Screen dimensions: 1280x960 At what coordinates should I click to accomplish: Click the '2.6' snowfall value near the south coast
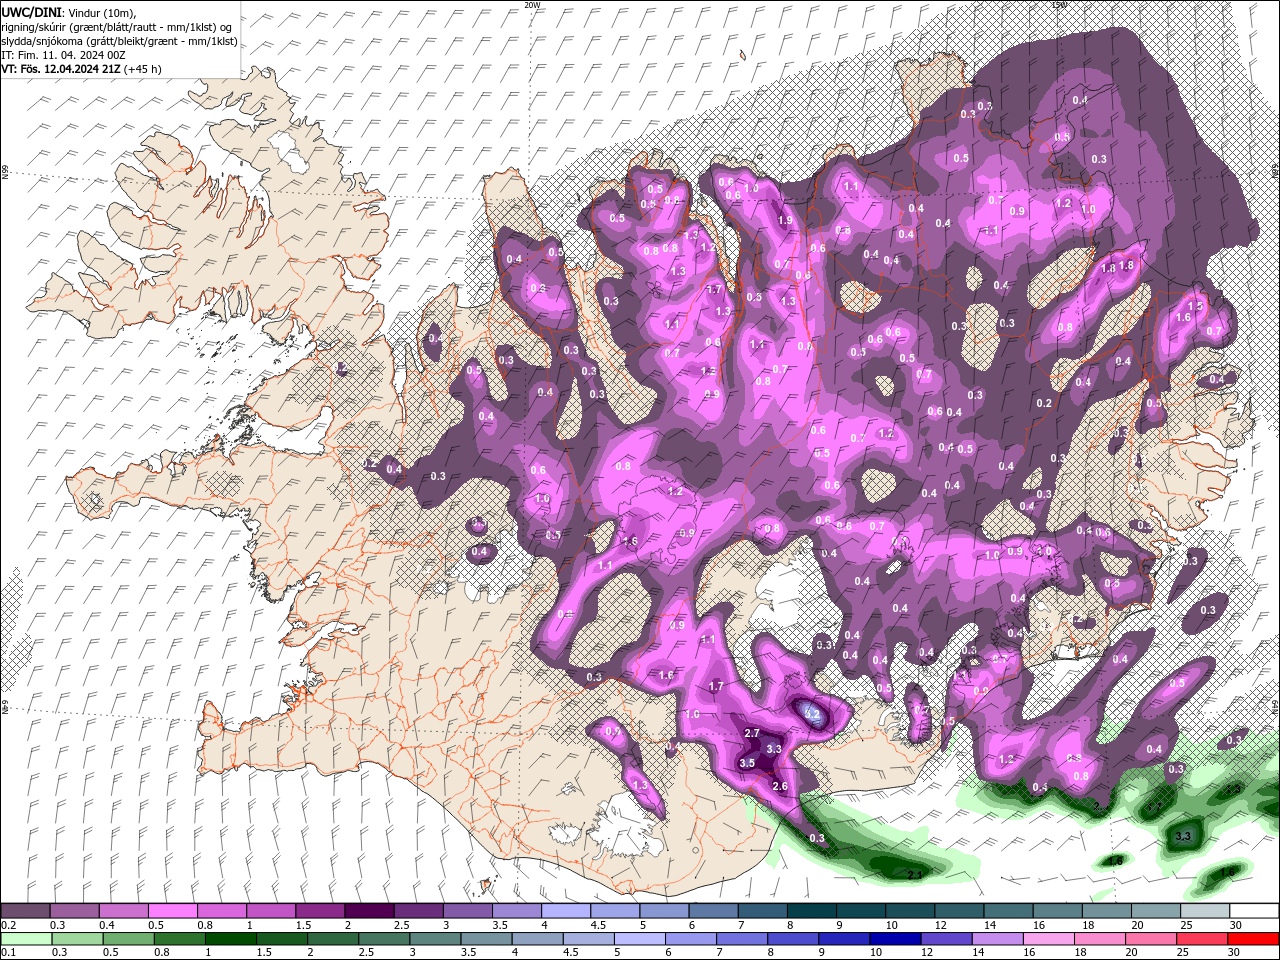(x=781, y=787)
